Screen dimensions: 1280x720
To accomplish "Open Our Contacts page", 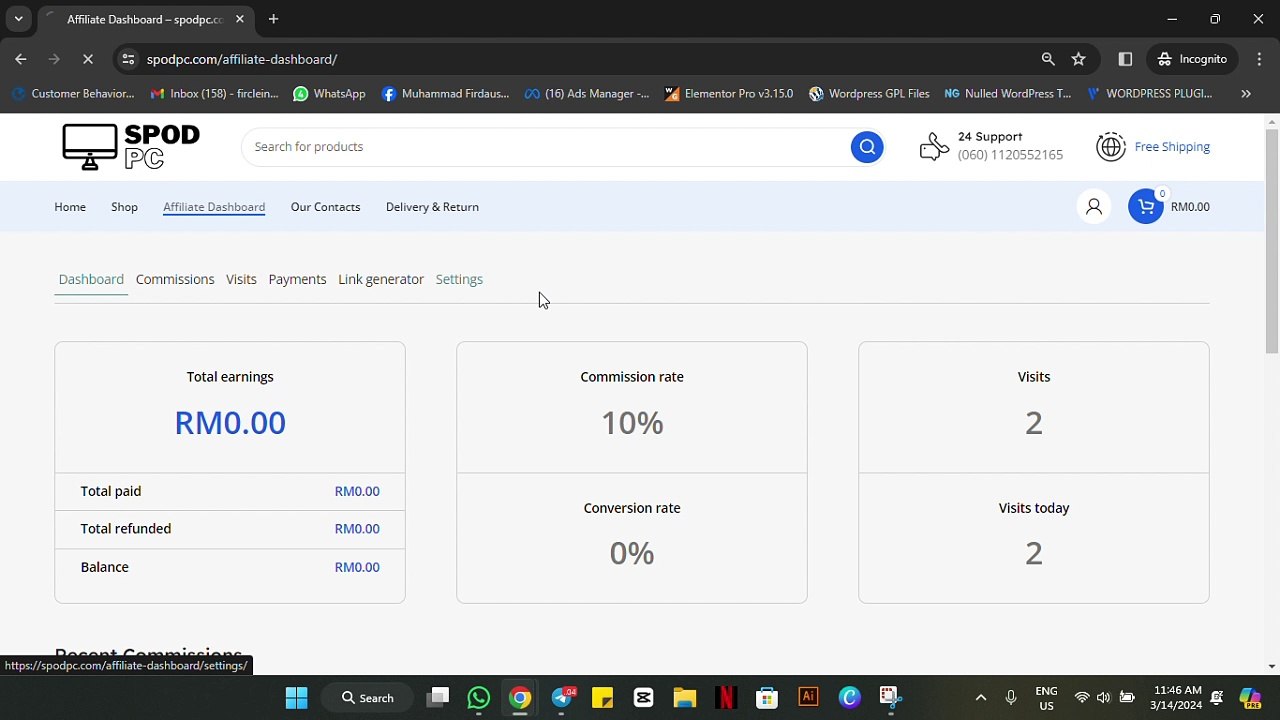I will click(325, 207).
